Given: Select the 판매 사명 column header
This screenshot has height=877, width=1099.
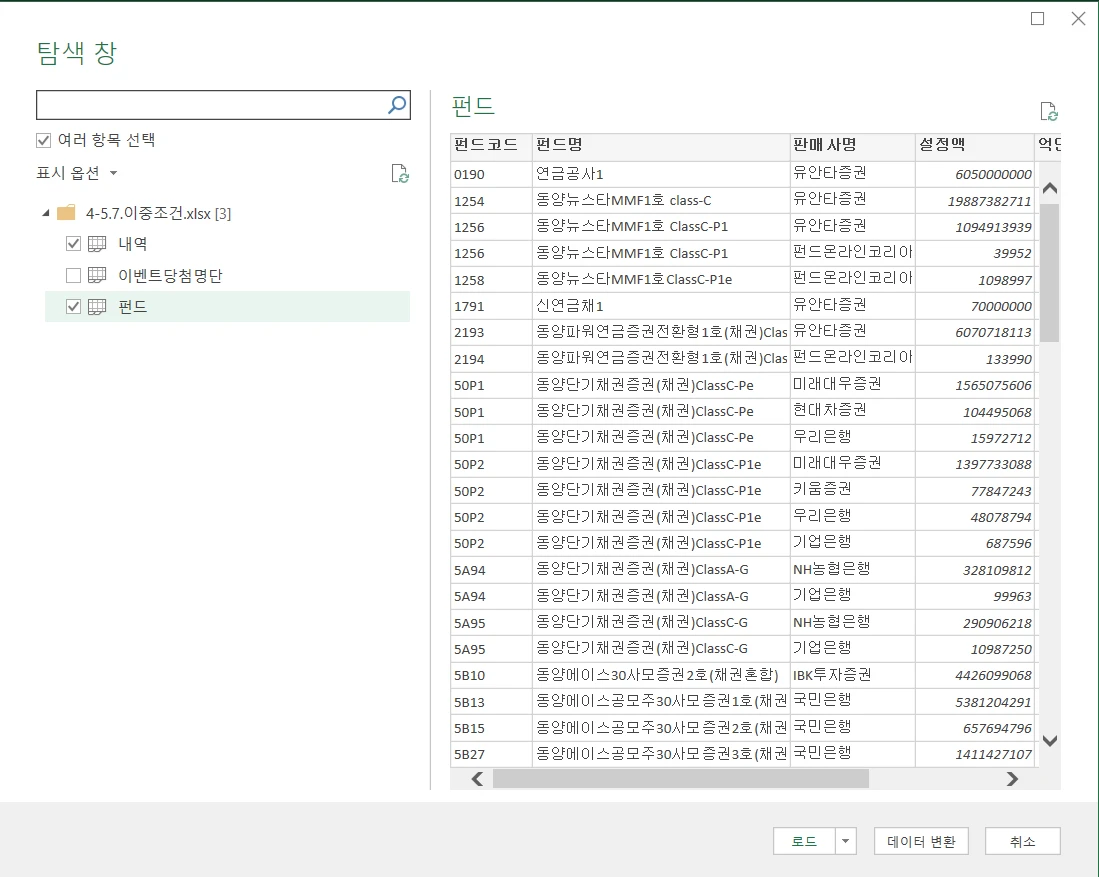Looking at the screenshot, I should click(851, 146).
